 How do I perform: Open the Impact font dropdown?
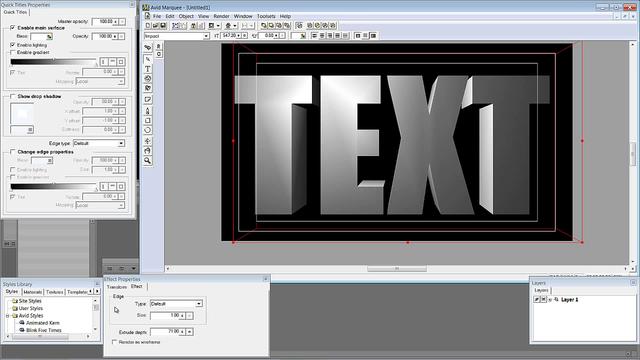pos(177,36)
